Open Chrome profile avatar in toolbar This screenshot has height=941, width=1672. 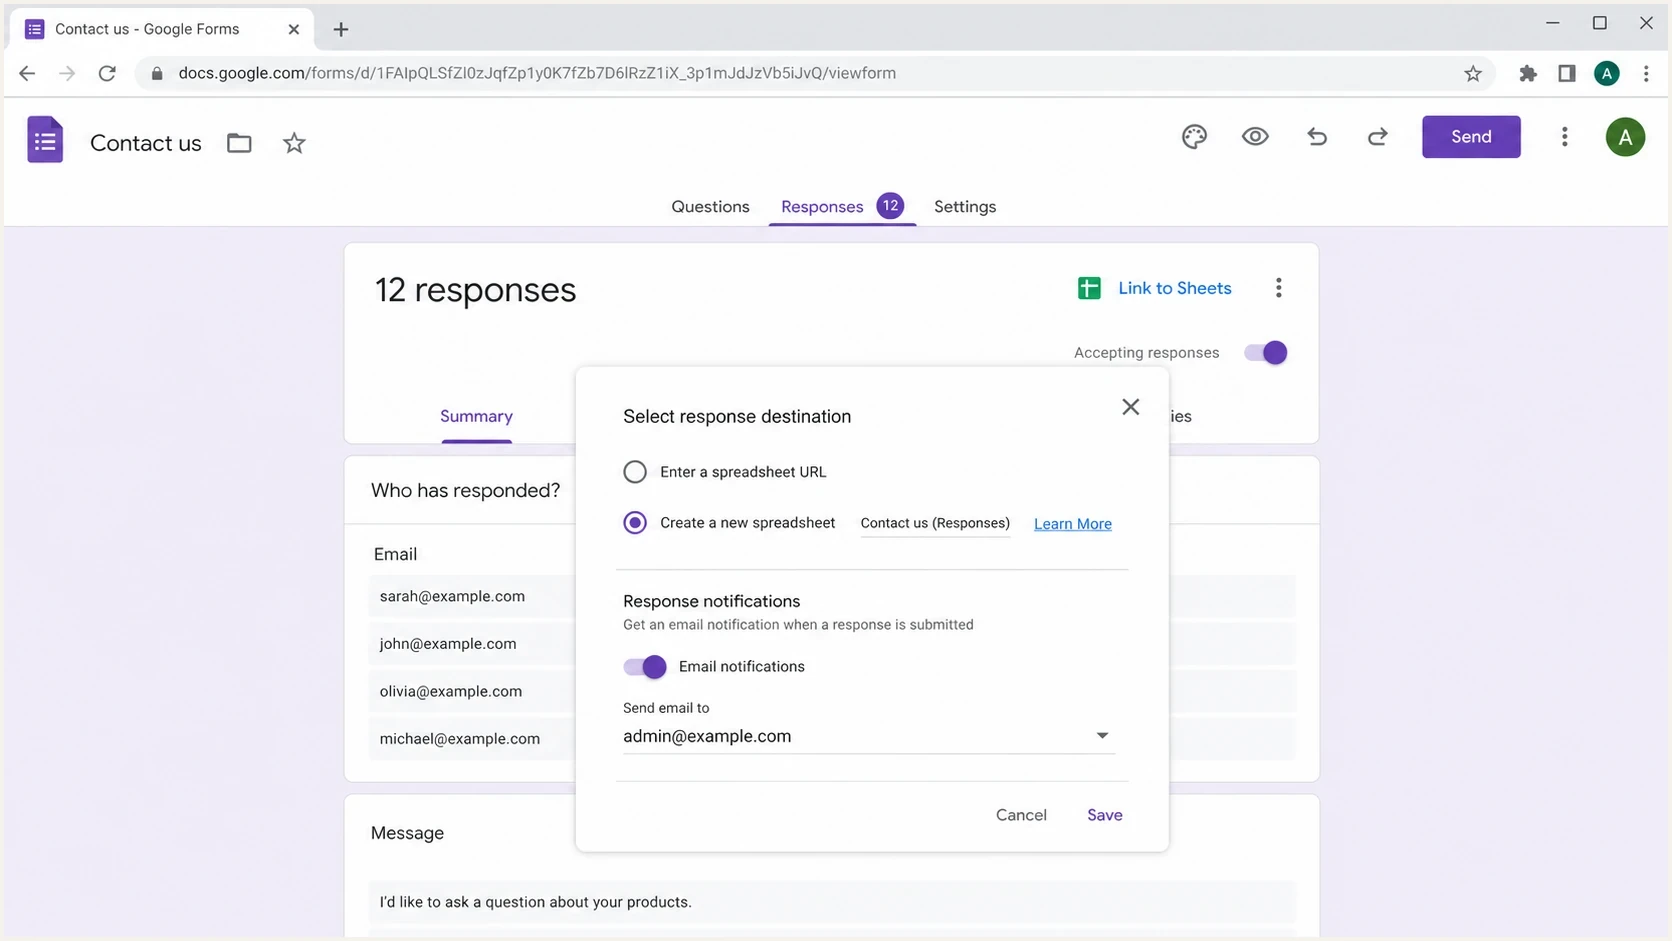click(x=1607, y=73)
